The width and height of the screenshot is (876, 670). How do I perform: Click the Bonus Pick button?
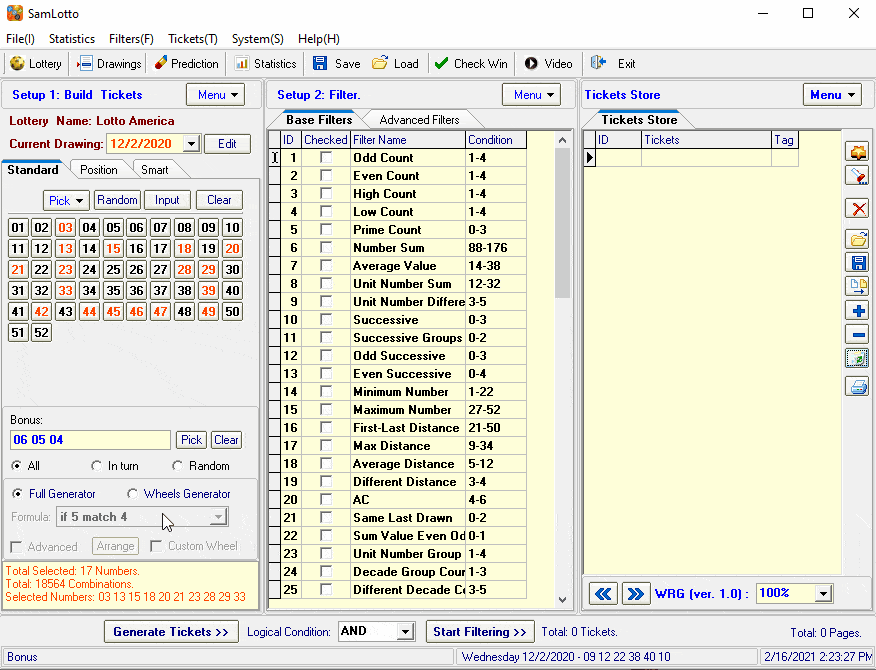tap(191, 440)
